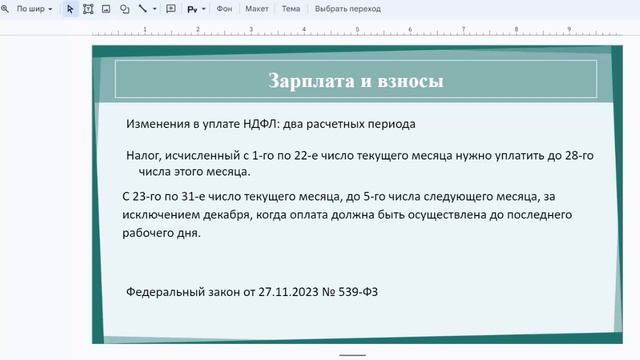Select the arrow cursor tool
640x360 pixels.
70,9
